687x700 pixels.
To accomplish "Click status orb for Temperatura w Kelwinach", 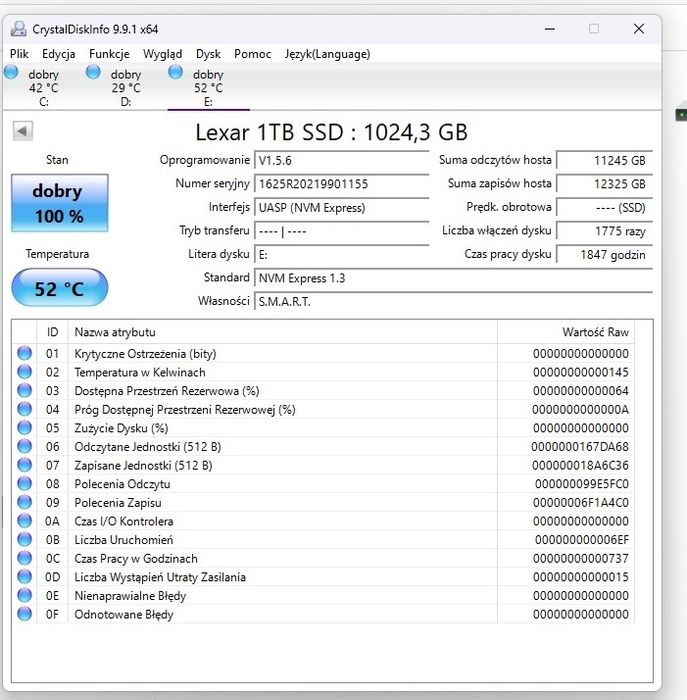I will tap(25, 372).
